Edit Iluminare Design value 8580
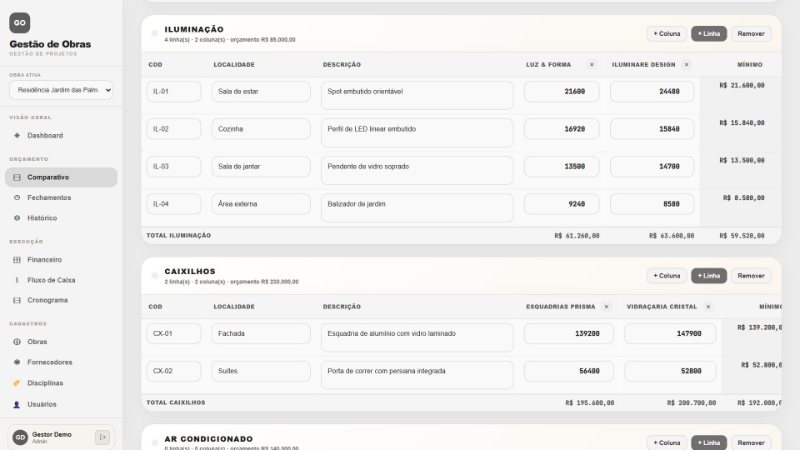Image resolution: width=800 pixels, height=450 pixels. click(x=652, y=204)
